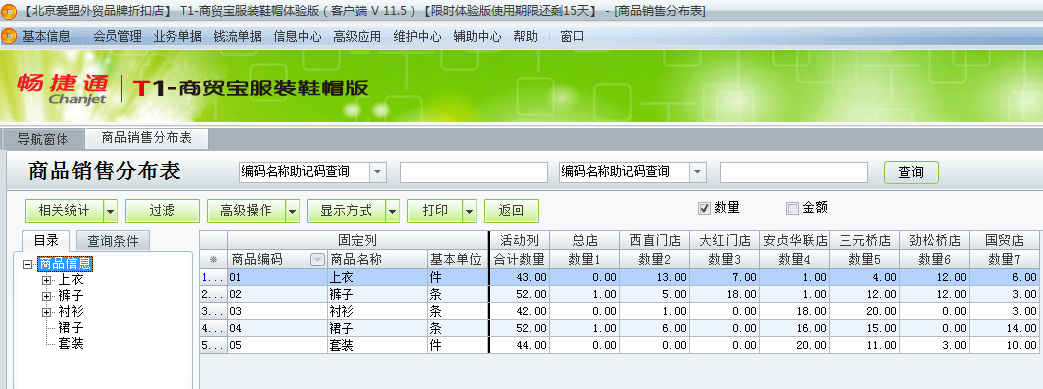Click the 大红门店 column header
This screenshot has width=1043, height=389.
(724, 240)
